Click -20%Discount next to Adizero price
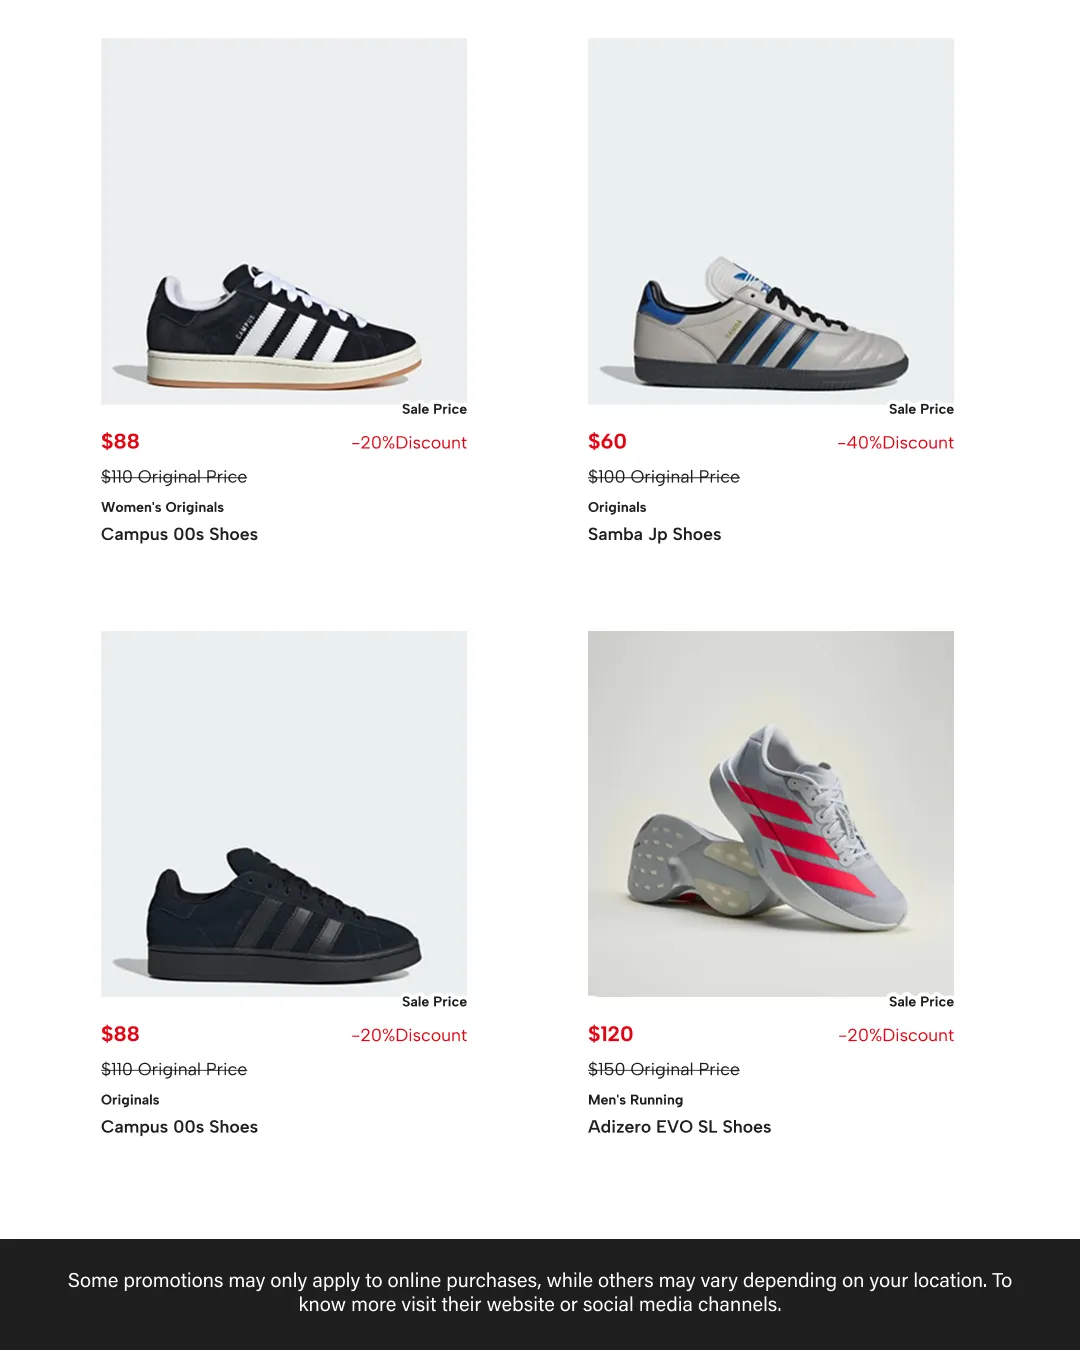 pos(895,1035)
